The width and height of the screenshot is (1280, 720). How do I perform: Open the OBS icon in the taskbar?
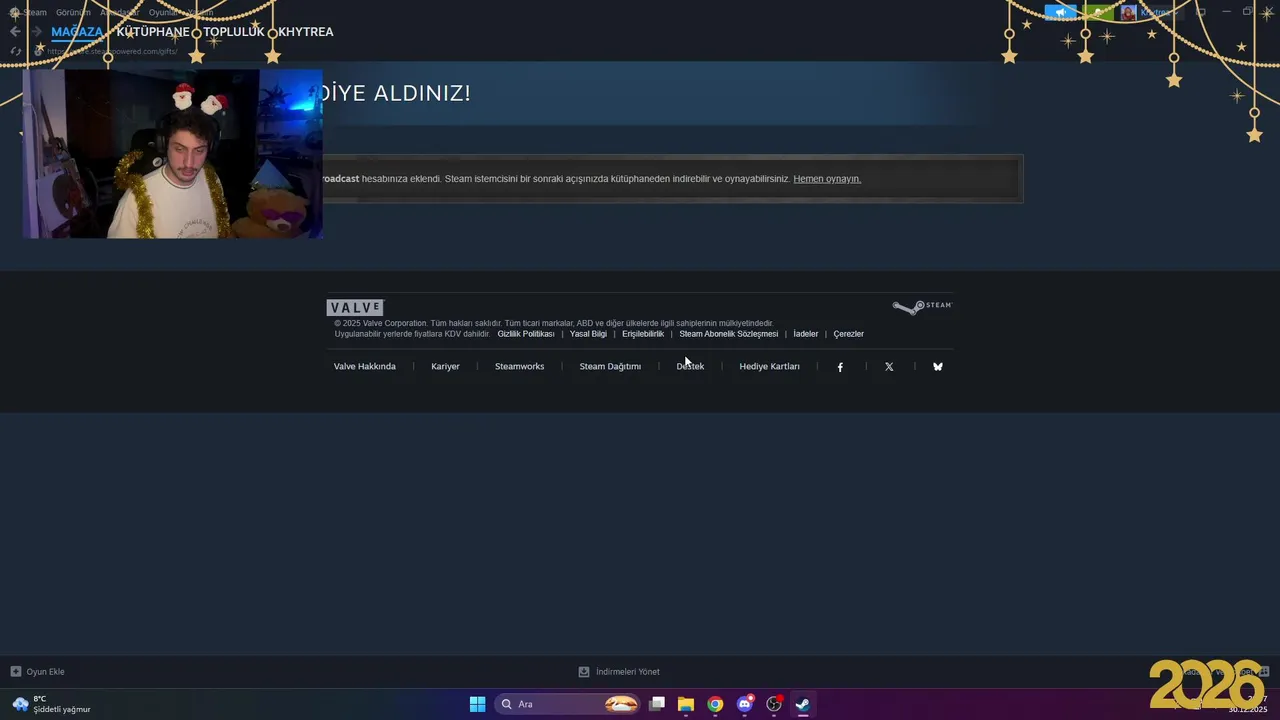pos(774,704)
